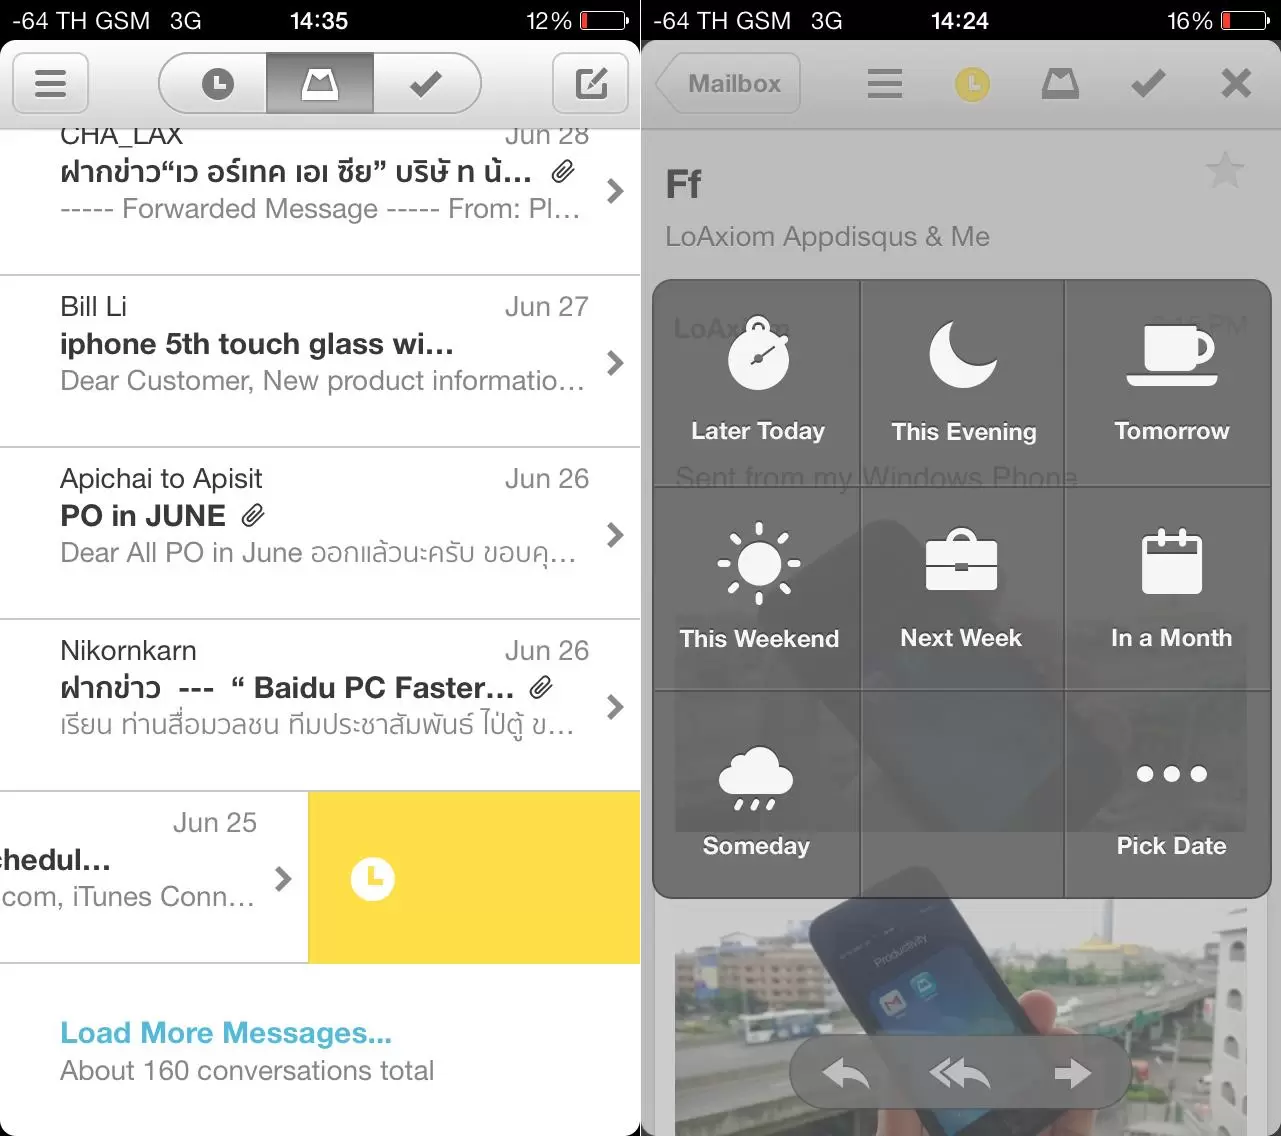
Task: Open the hamburger menu in left inbox screen
Action: coord(50,83)
